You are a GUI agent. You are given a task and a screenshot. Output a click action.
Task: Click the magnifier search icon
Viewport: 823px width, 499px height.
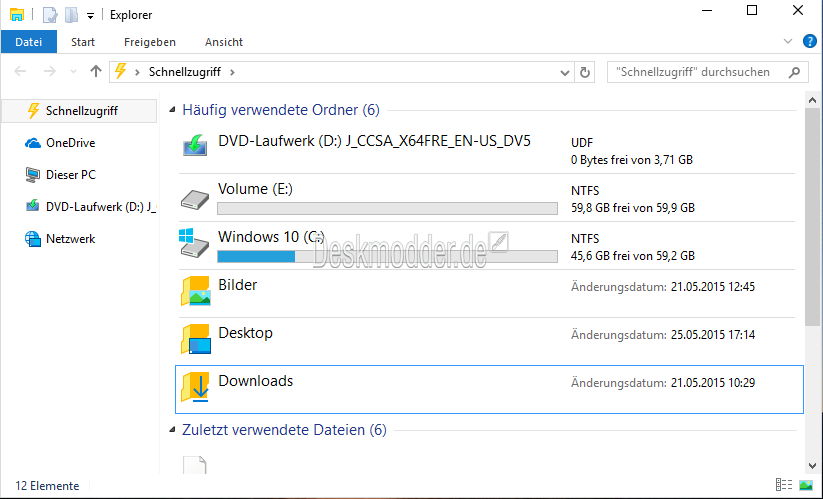point(795,72)
